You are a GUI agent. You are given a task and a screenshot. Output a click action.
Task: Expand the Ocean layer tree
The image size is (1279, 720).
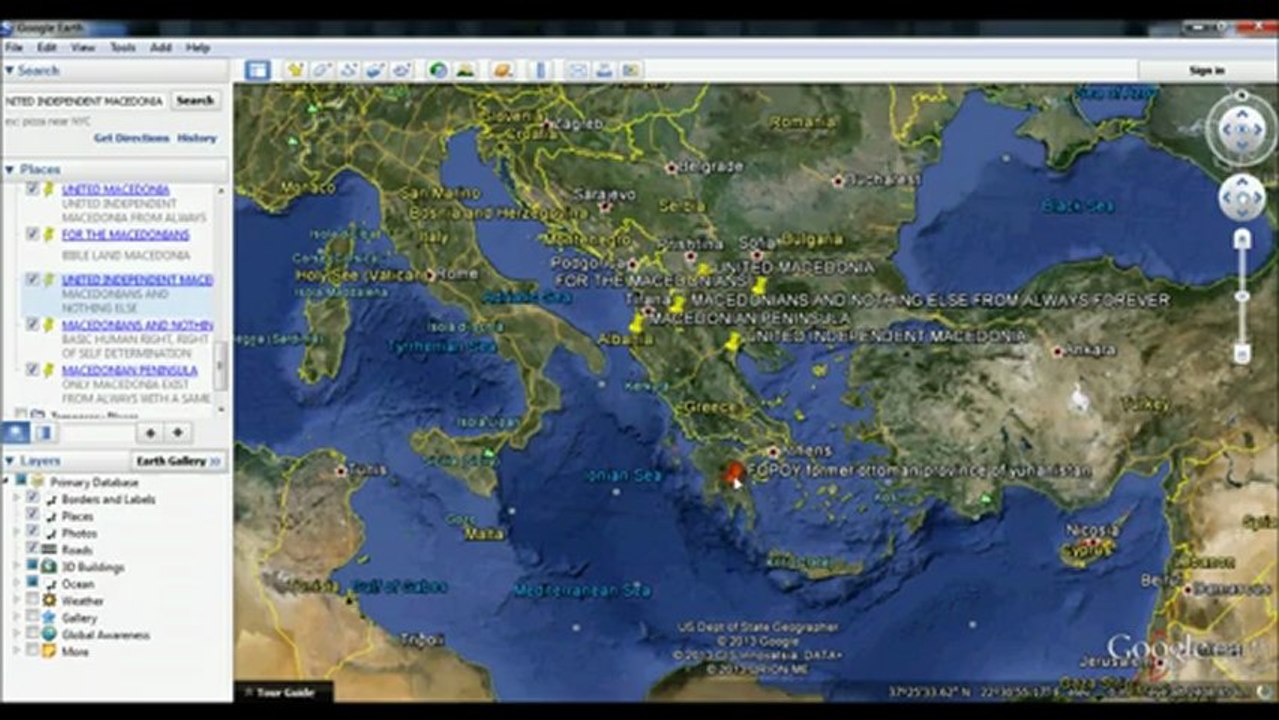point(17,583)
